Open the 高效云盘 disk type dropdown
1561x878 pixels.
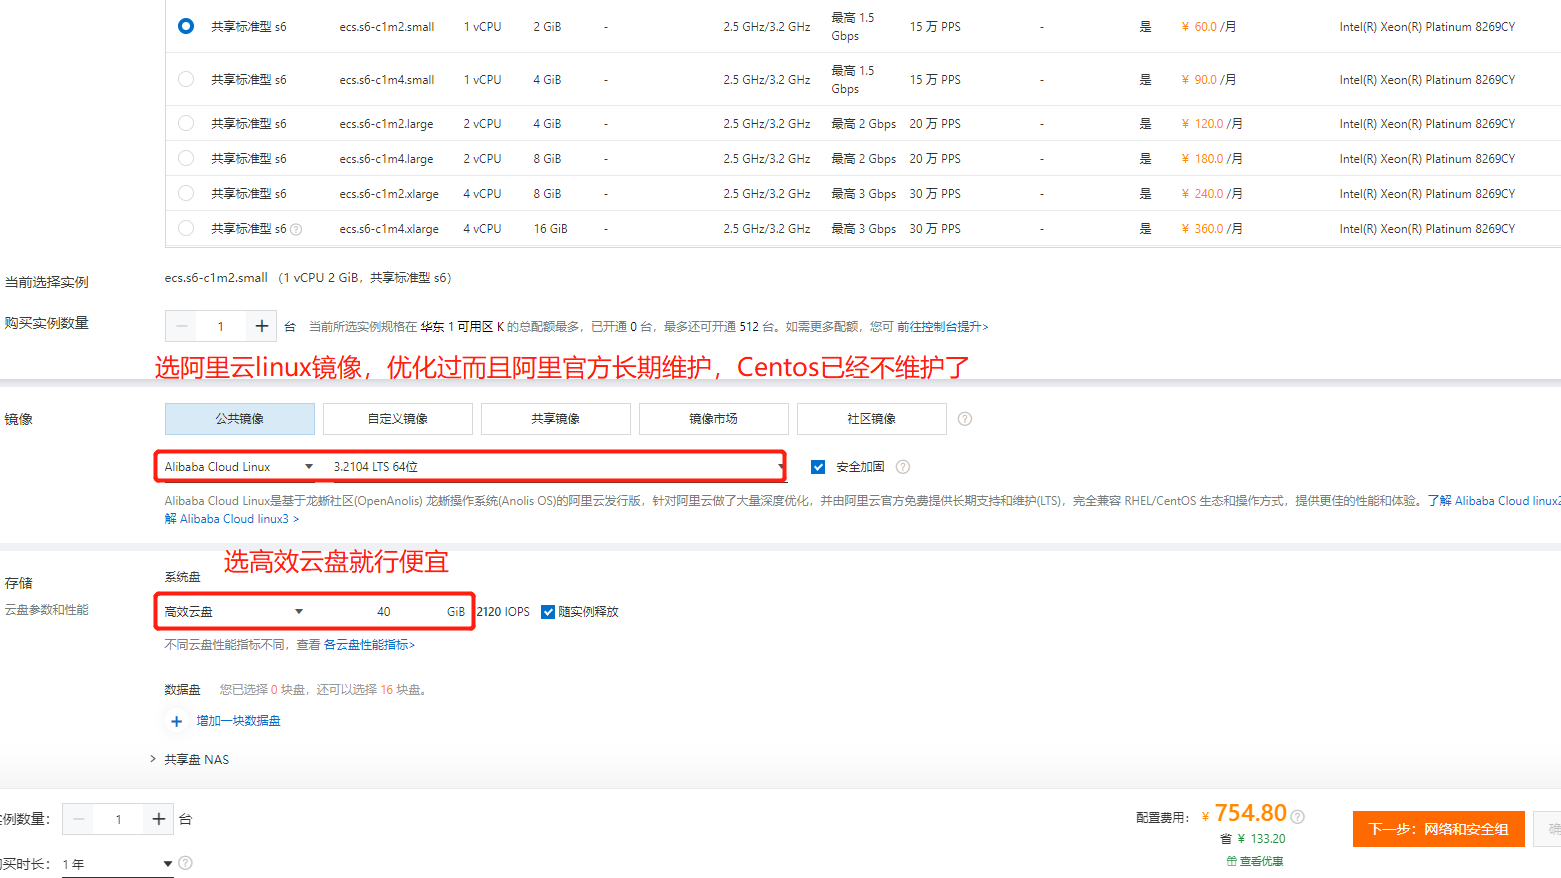point(234,612)
